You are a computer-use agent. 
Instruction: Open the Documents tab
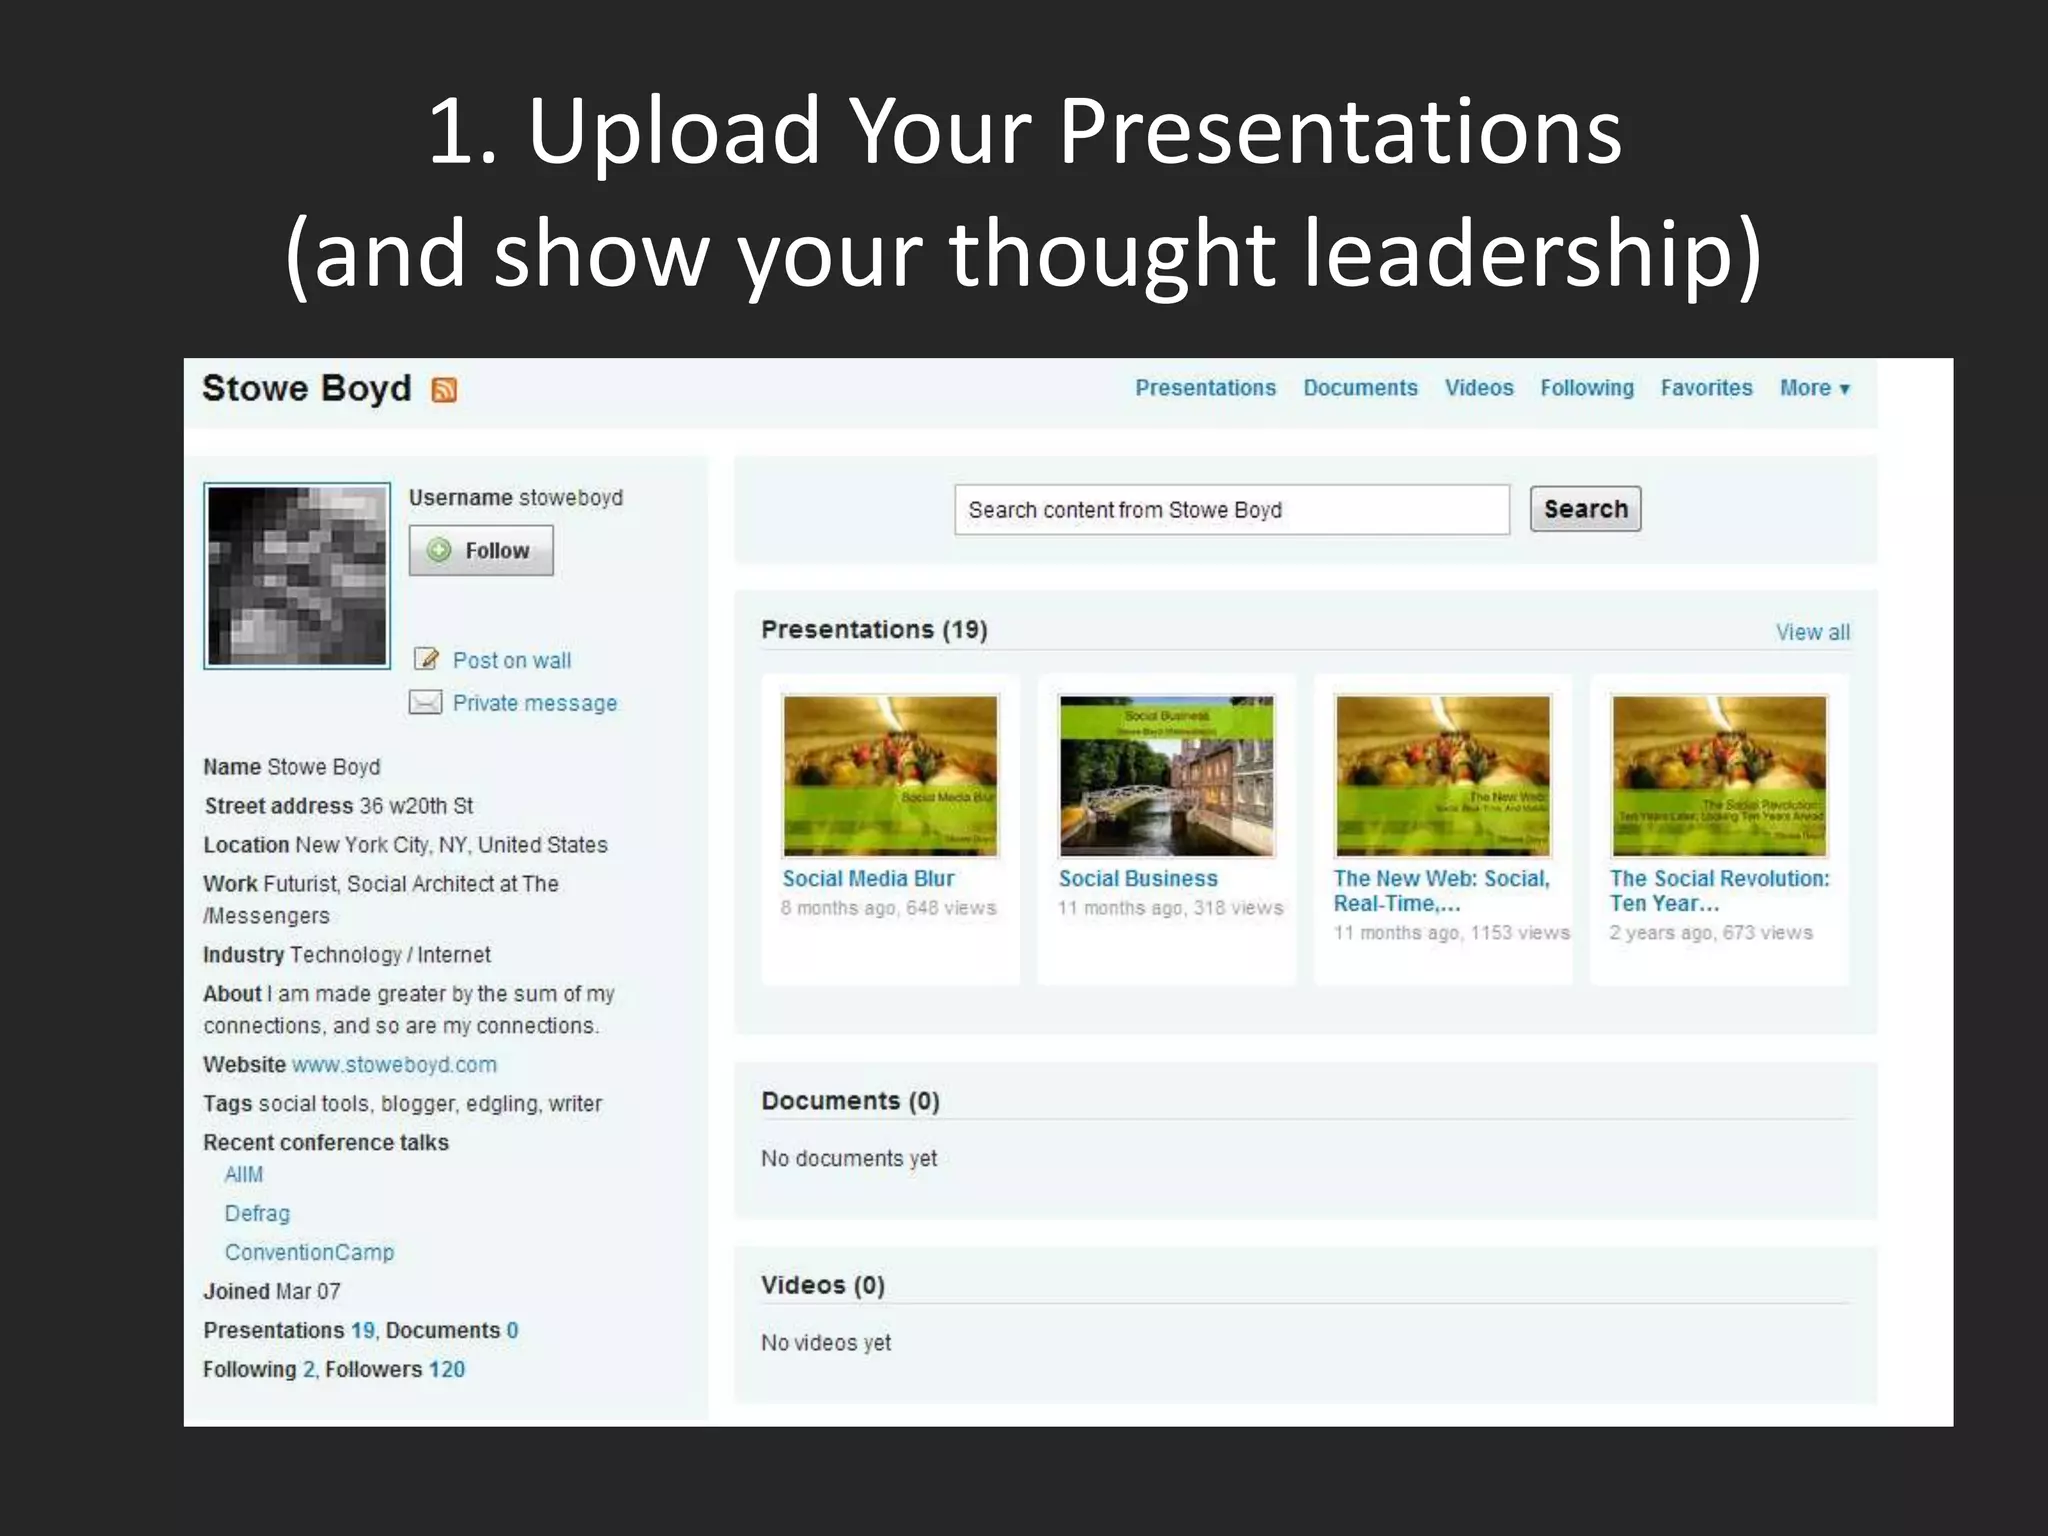click(x=1360, y=388)
